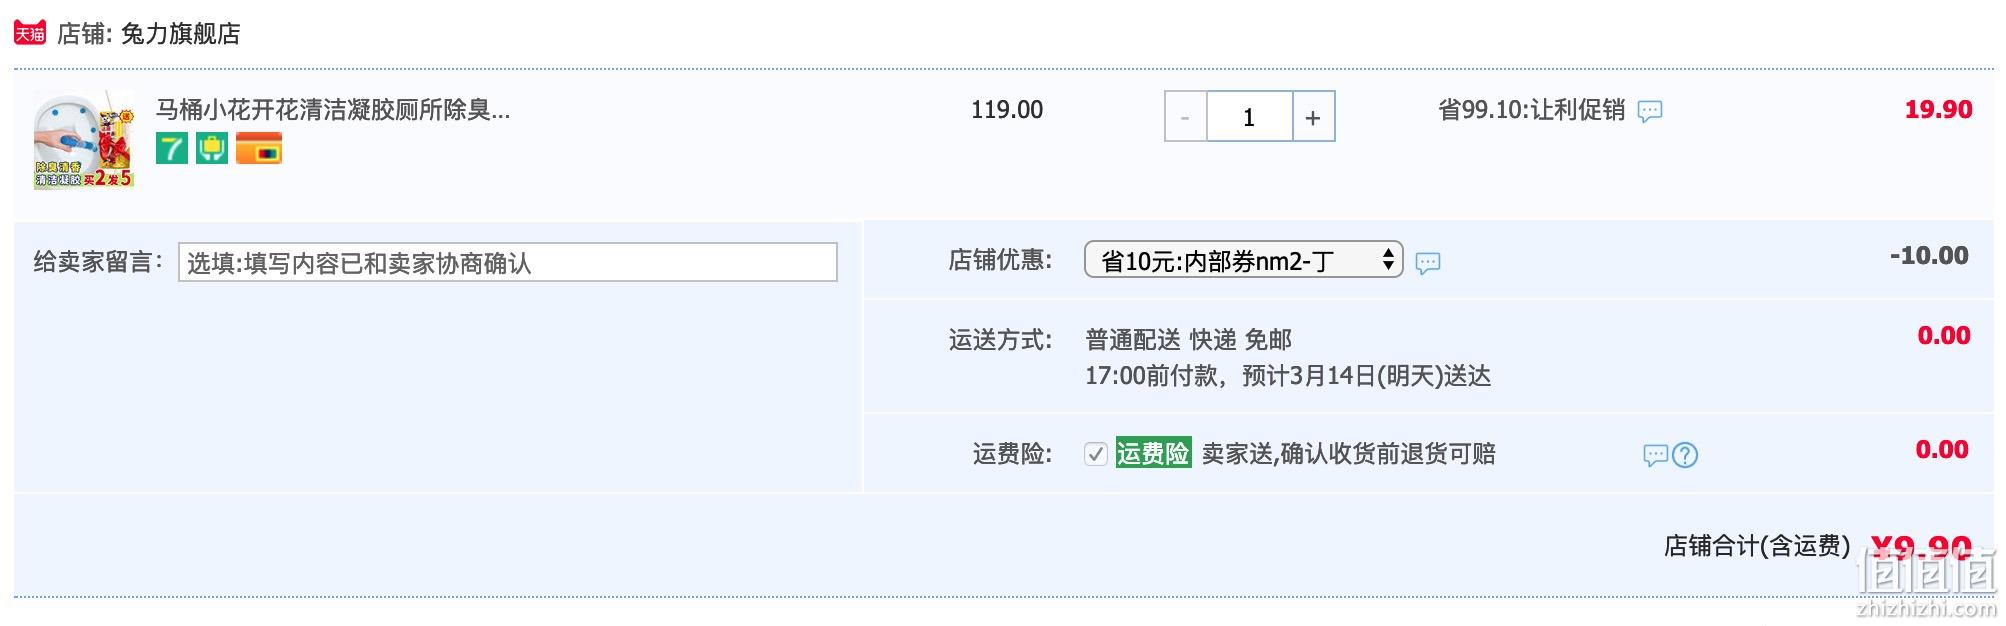Click comment bubble in 运费险 row
The width and height of the screenshot is (2006, 626).
click(1656, 456)
